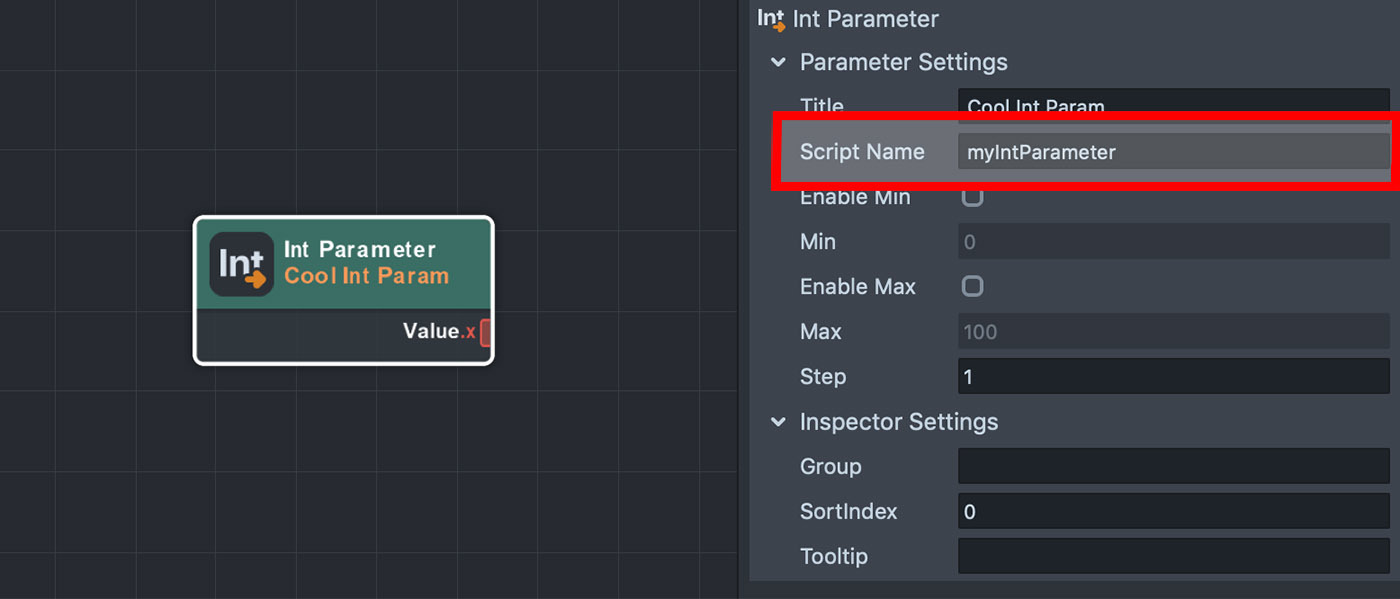
Task: Click the Script Name field
Action: click(1172, 152)
